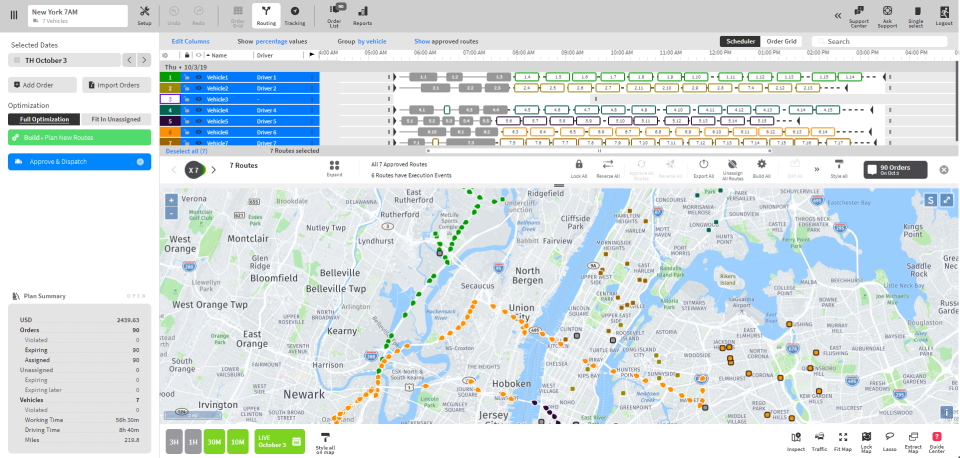Open the Order List with 90 badge
This screenshot has width=960, height=458.
334,15
